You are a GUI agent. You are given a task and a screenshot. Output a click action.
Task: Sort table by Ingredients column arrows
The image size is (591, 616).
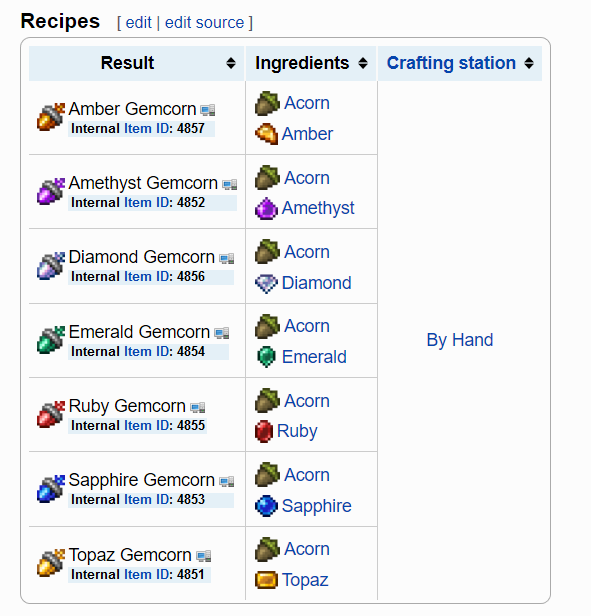point(363,63)
